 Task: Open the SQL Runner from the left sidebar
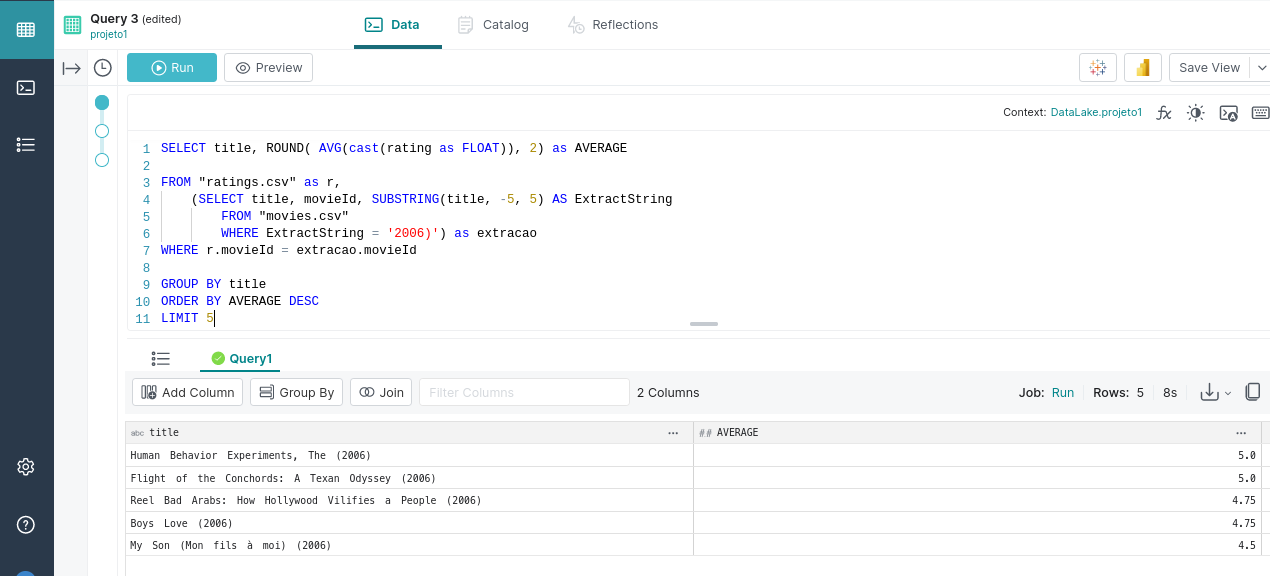[26, 87]
